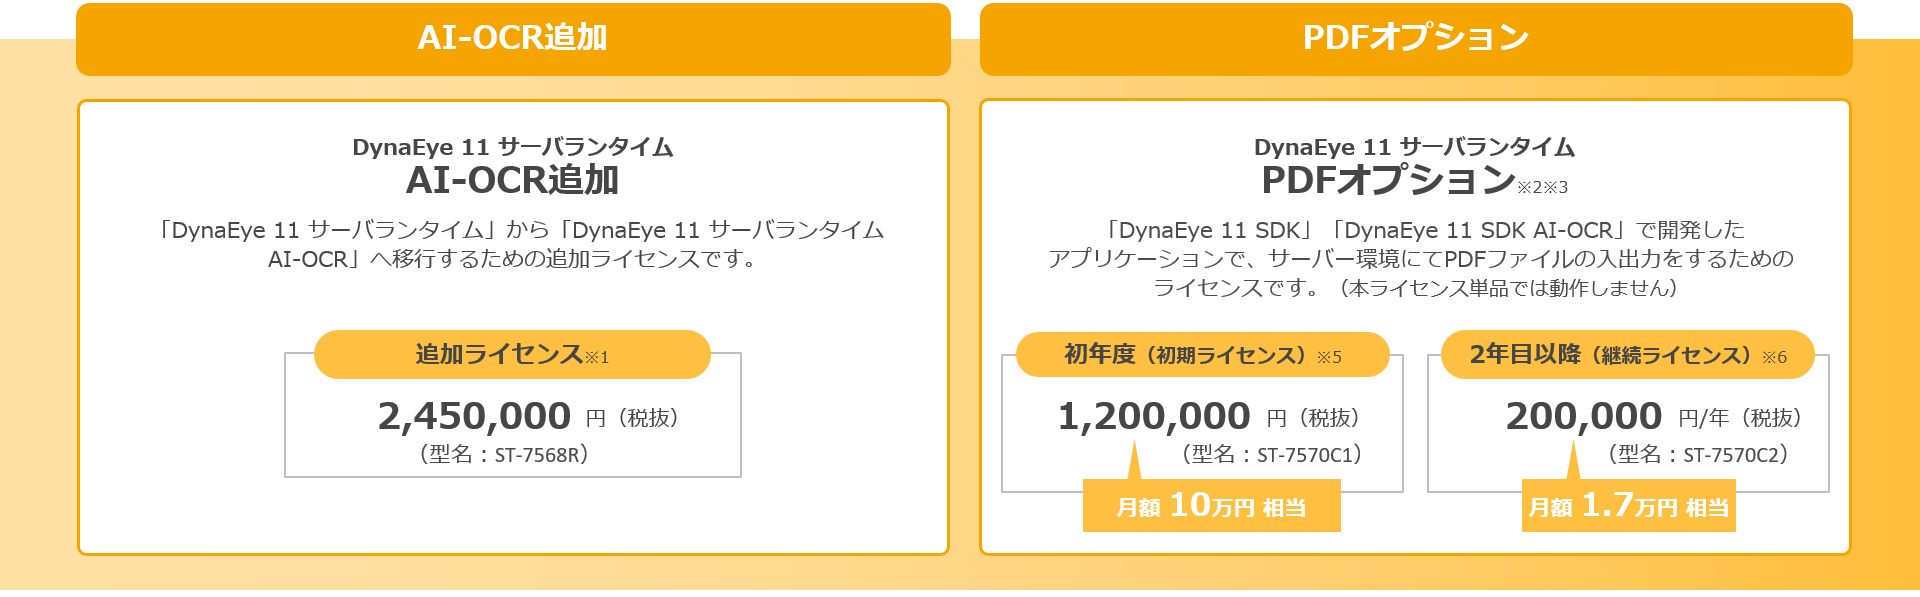Click the PDFオプション card heading
Viewport: 1920px width, 597px height.
pyautogui.click(x=1388, y=180)
